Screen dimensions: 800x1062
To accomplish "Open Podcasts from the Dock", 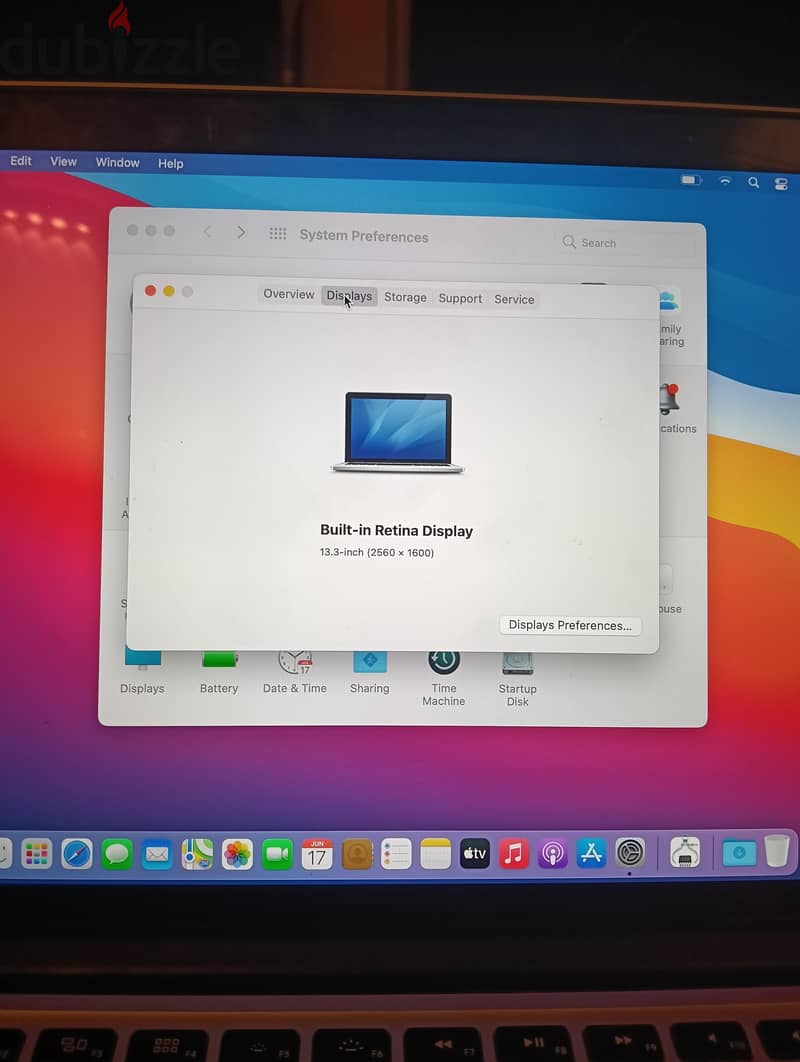I will point(553,853).
